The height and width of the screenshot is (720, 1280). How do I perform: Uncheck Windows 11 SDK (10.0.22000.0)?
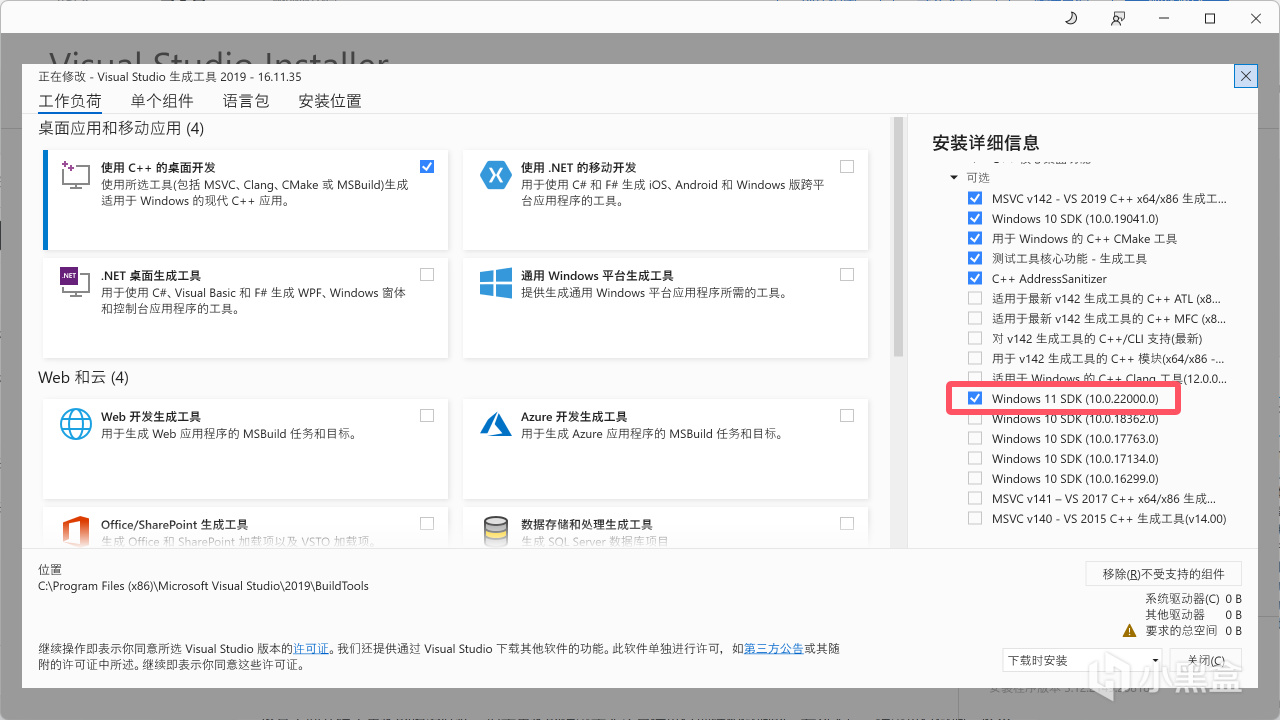[x=975, y=398]
